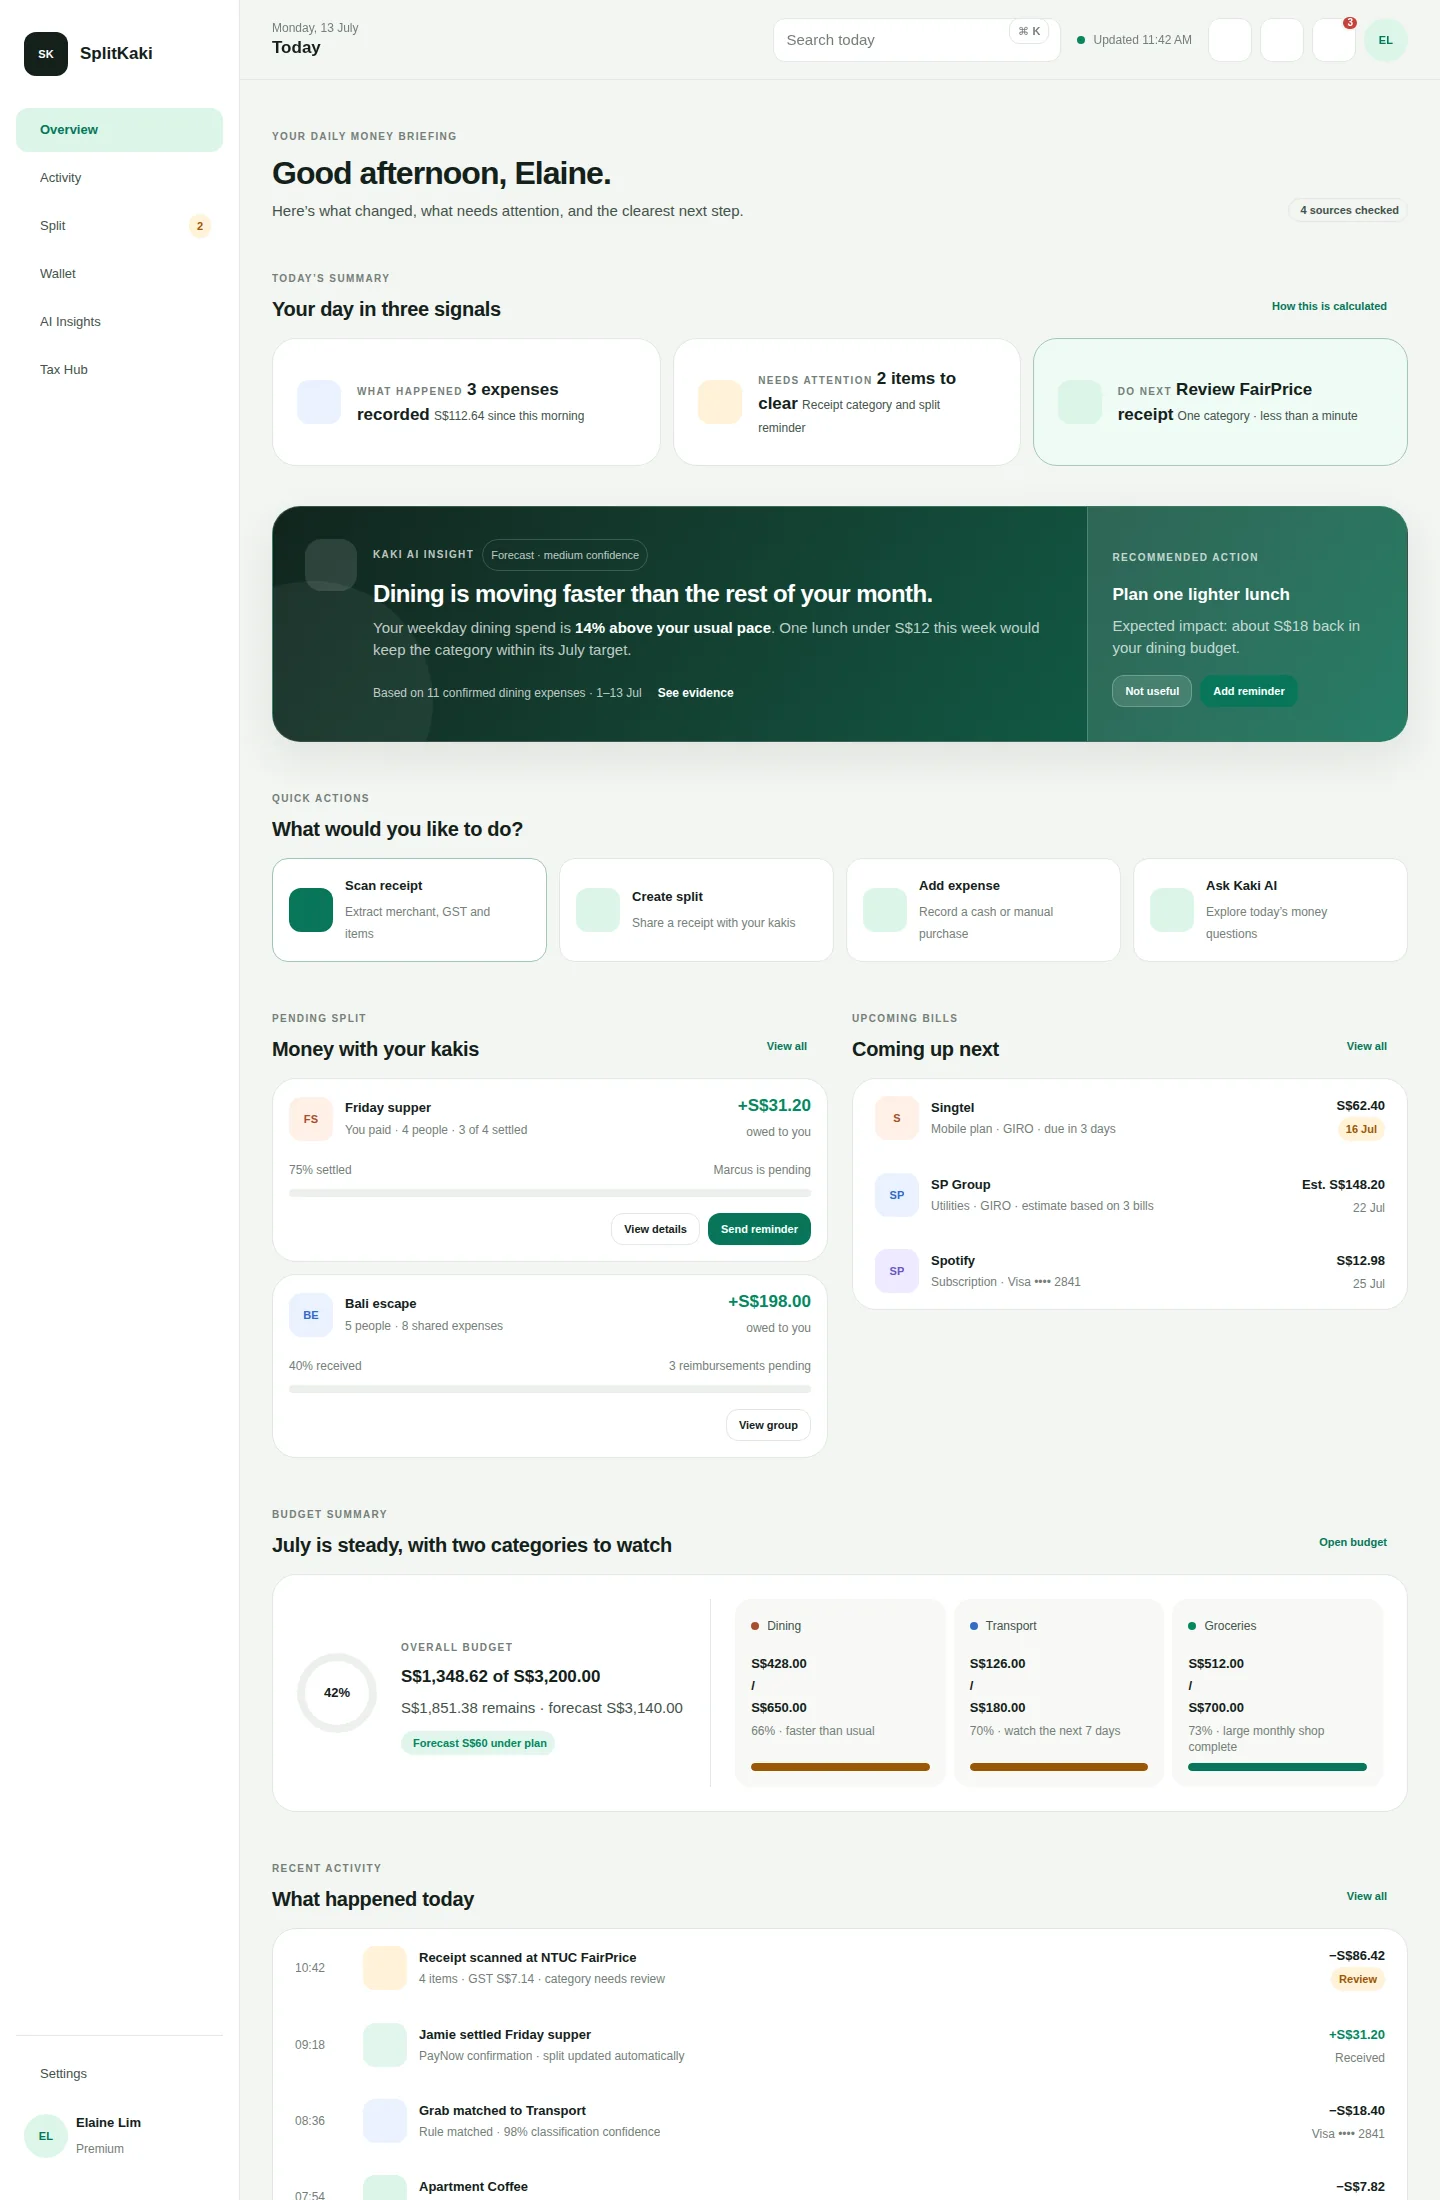Image resolution: width=1440 pixels, height=2200 pixels.
Task: Click the Grab matched to Transport icon
Action: click(x=385, y=2121)
